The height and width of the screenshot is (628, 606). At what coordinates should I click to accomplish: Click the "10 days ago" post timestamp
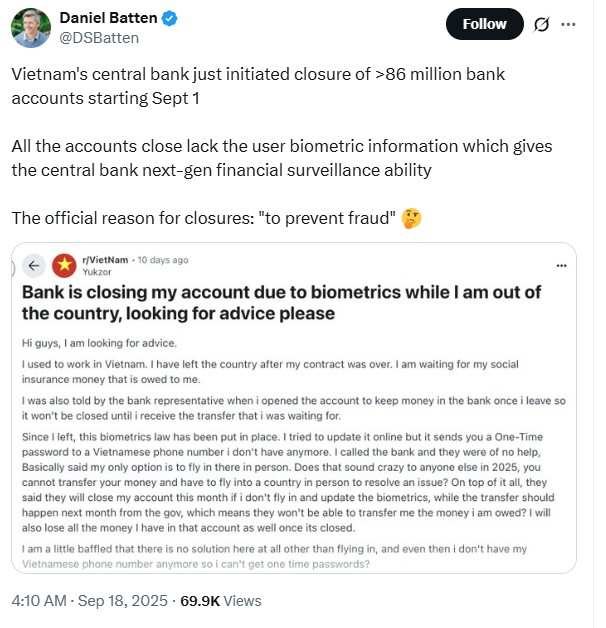(x=163, y=260)
